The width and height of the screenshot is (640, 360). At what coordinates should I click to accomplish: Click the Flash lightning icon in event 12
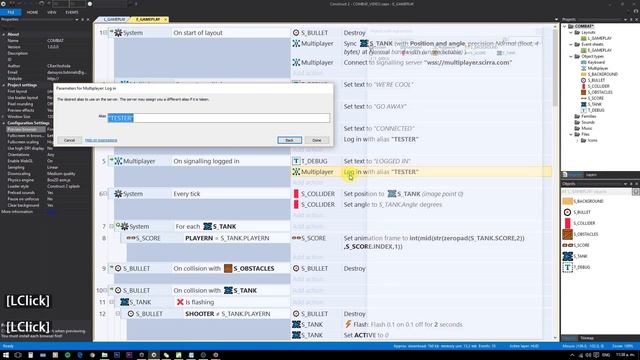(x=348, y=324)
